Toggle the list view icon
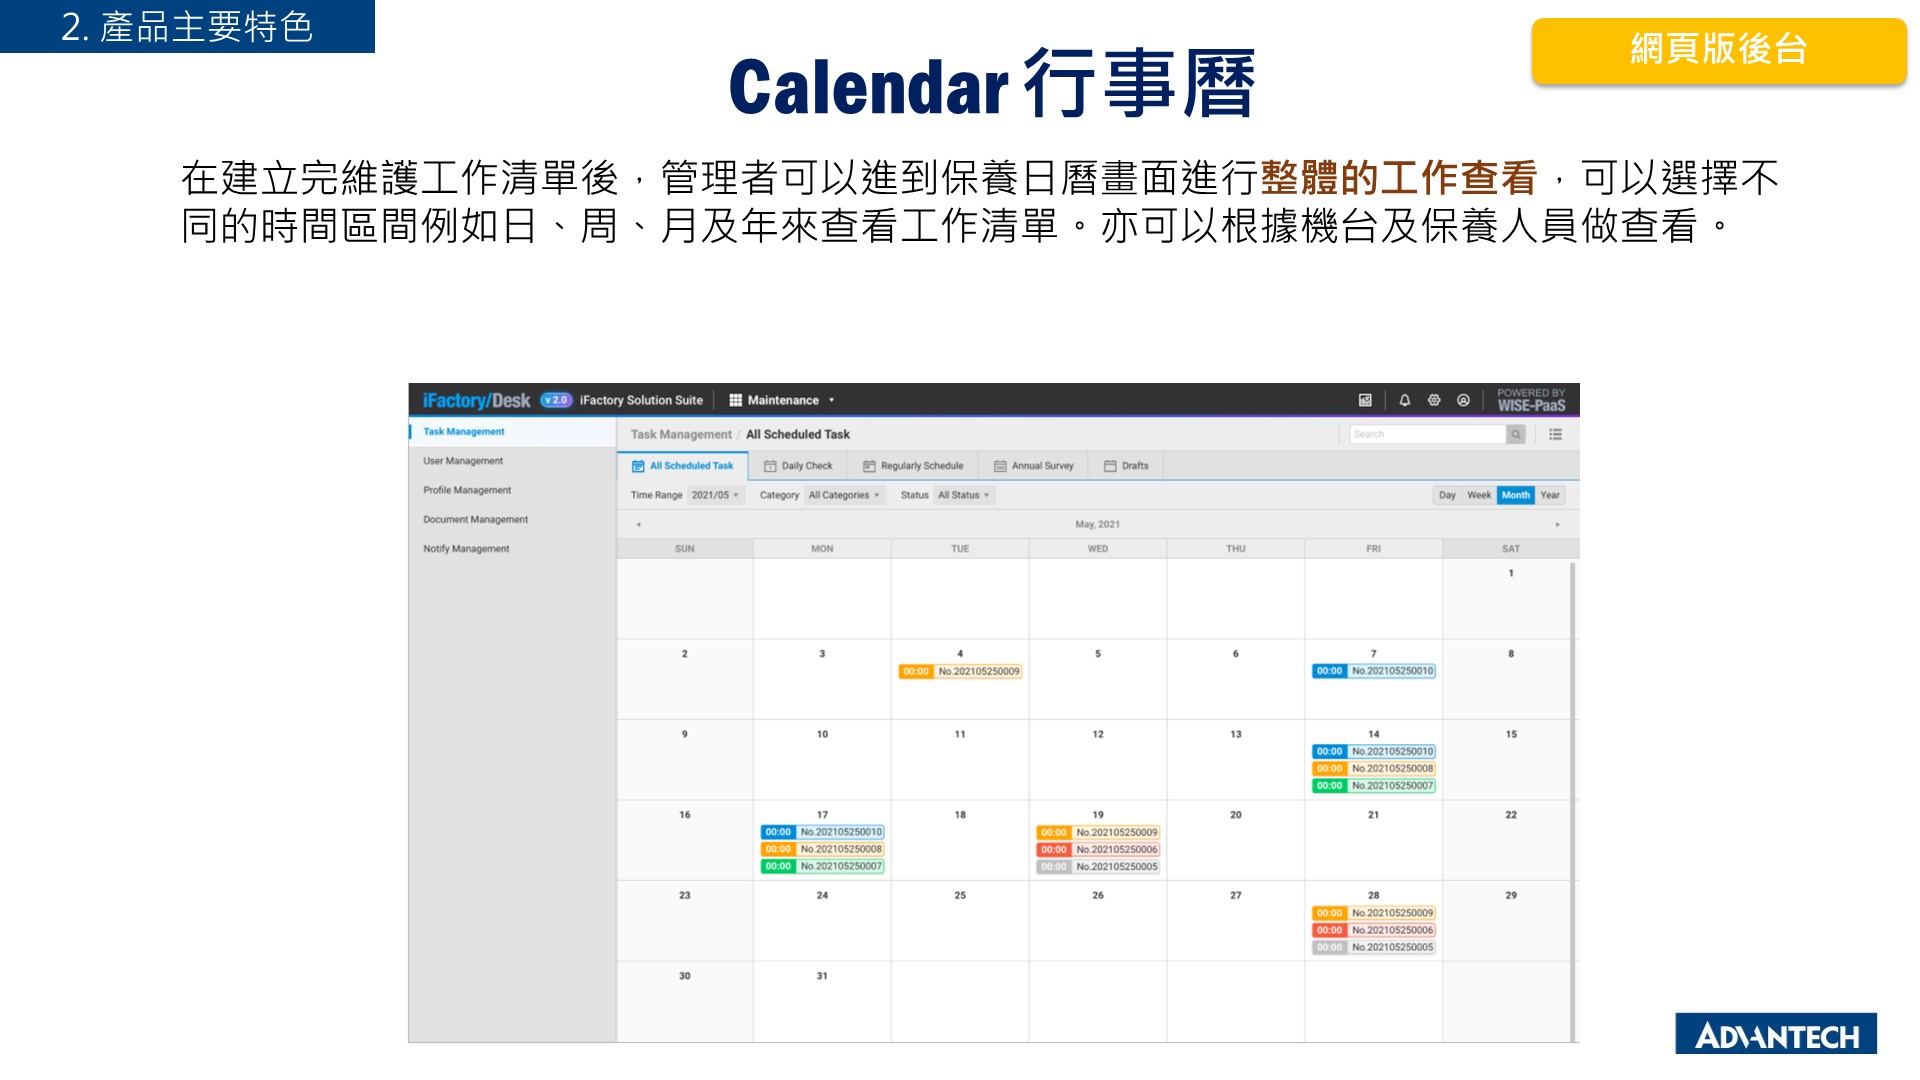Image resolution: width=1920 pixels, height=1080 pixels. tap(1555, 434)
